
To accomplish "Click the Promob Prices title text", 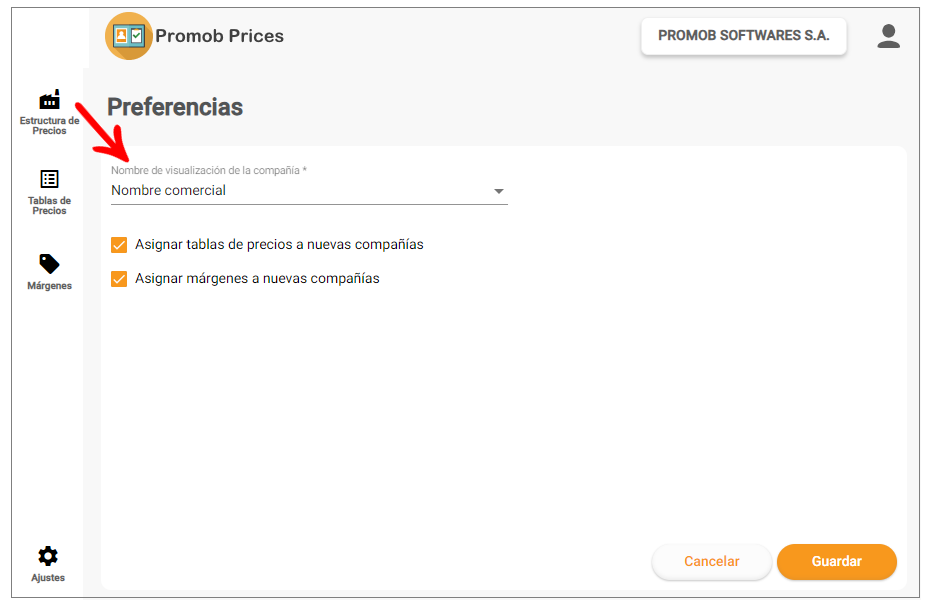I will pyautogui.click(x=219, y=36).
